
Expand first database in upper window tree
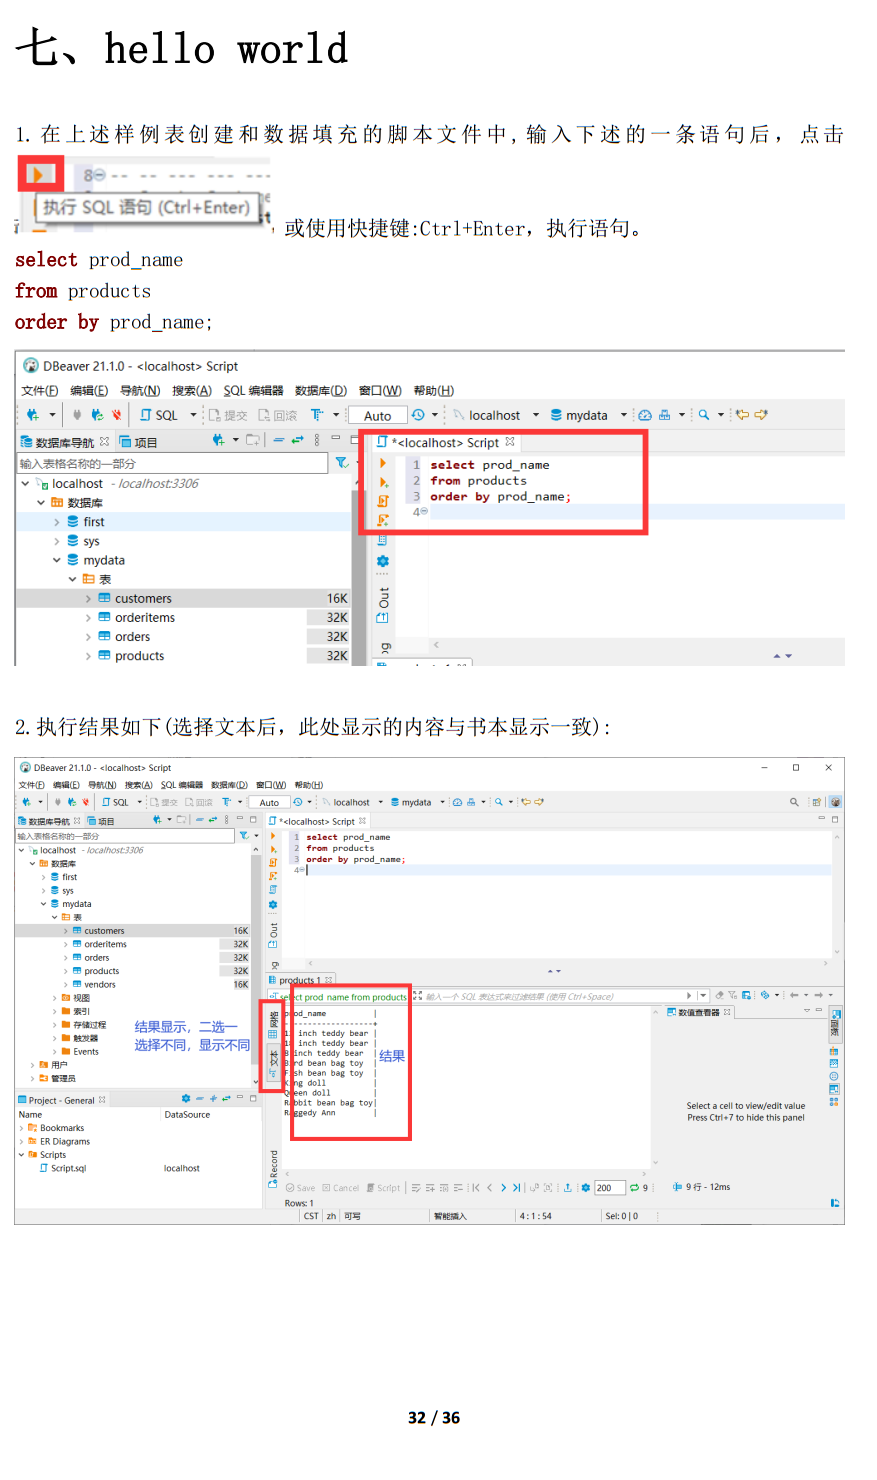click(x=57, y=522)
